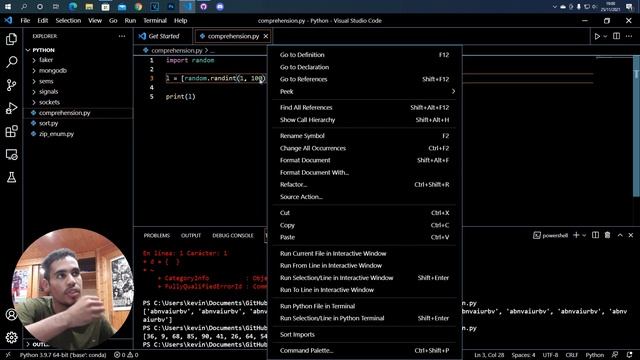Open editor More Actions ellipsis

pyautogui.click(x=629, y=36)
